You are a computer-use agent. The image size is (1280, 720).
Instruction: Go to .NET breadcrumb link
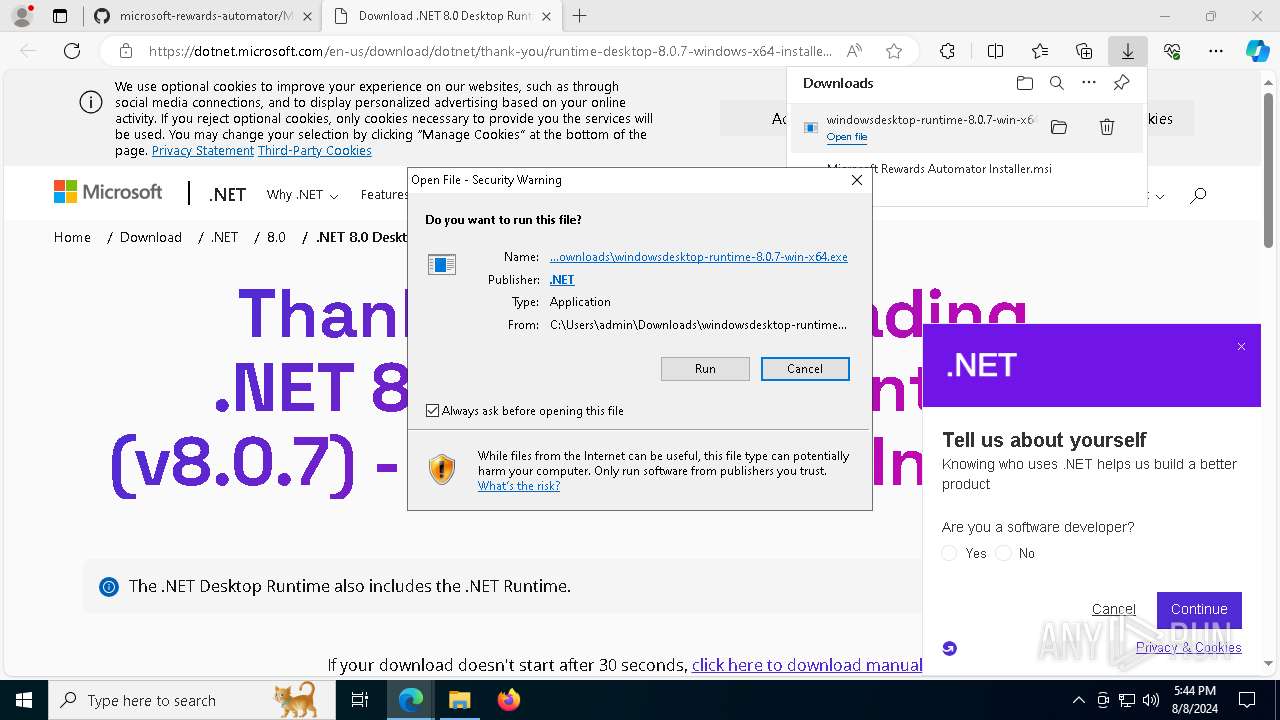coord(225,237)
